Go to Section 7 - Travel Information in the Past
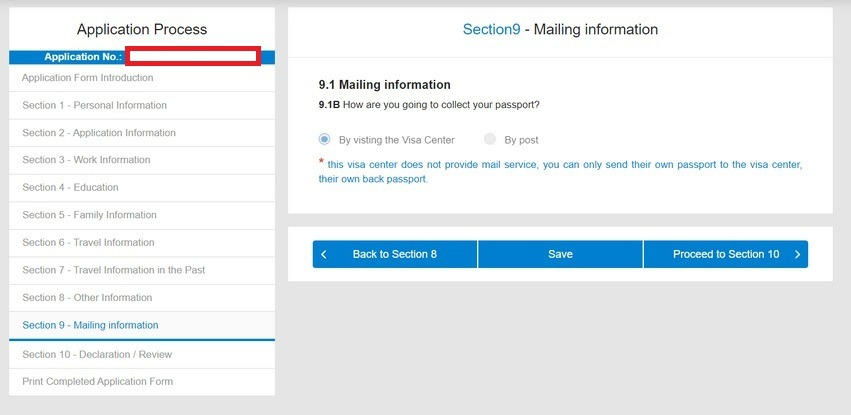 (x=114, y=270)
